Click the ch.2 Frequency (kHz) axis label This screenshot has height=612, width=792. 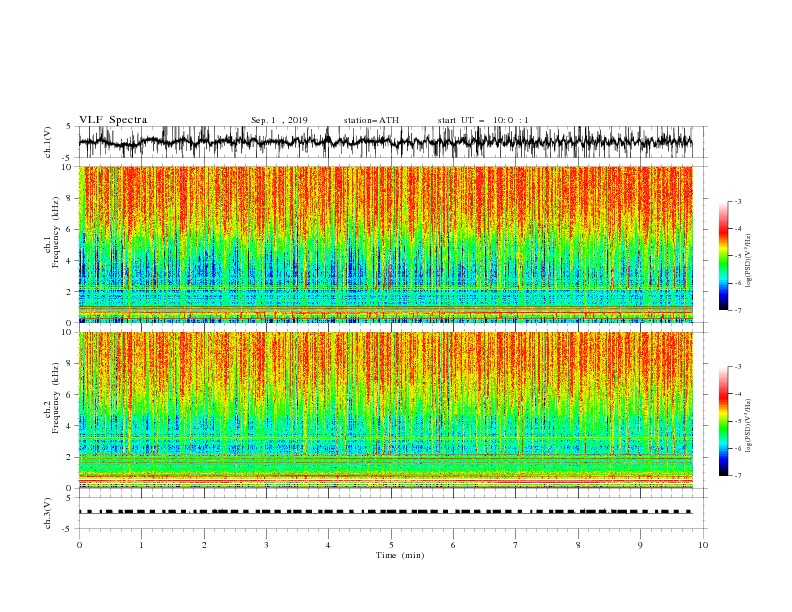(x=52, y=399)
